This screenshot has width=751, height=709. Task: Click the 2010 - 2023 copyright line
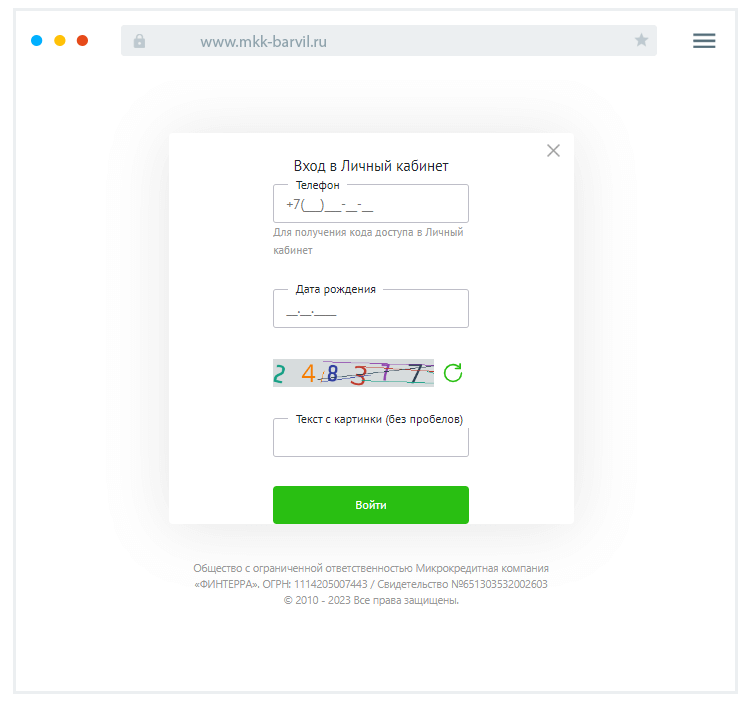(370, 601)
